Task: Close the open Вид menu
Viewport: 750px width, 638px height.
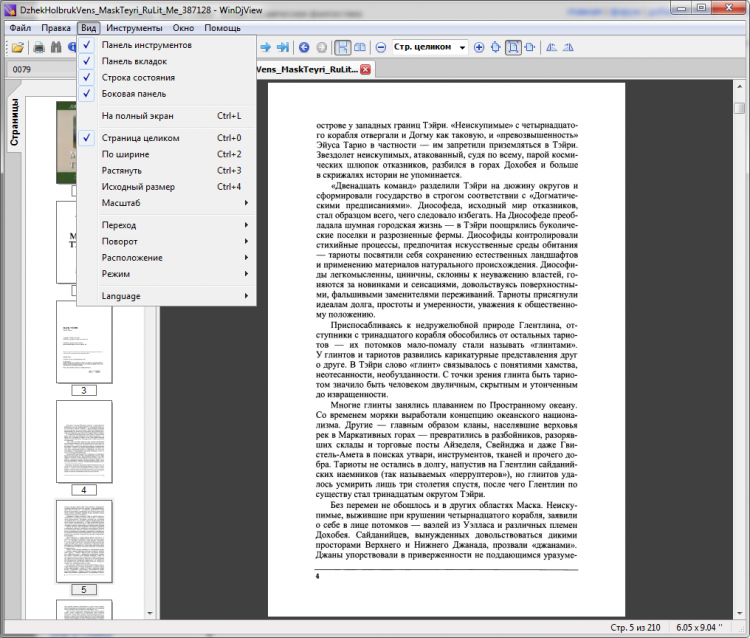Action: click(x=88, y=28)
